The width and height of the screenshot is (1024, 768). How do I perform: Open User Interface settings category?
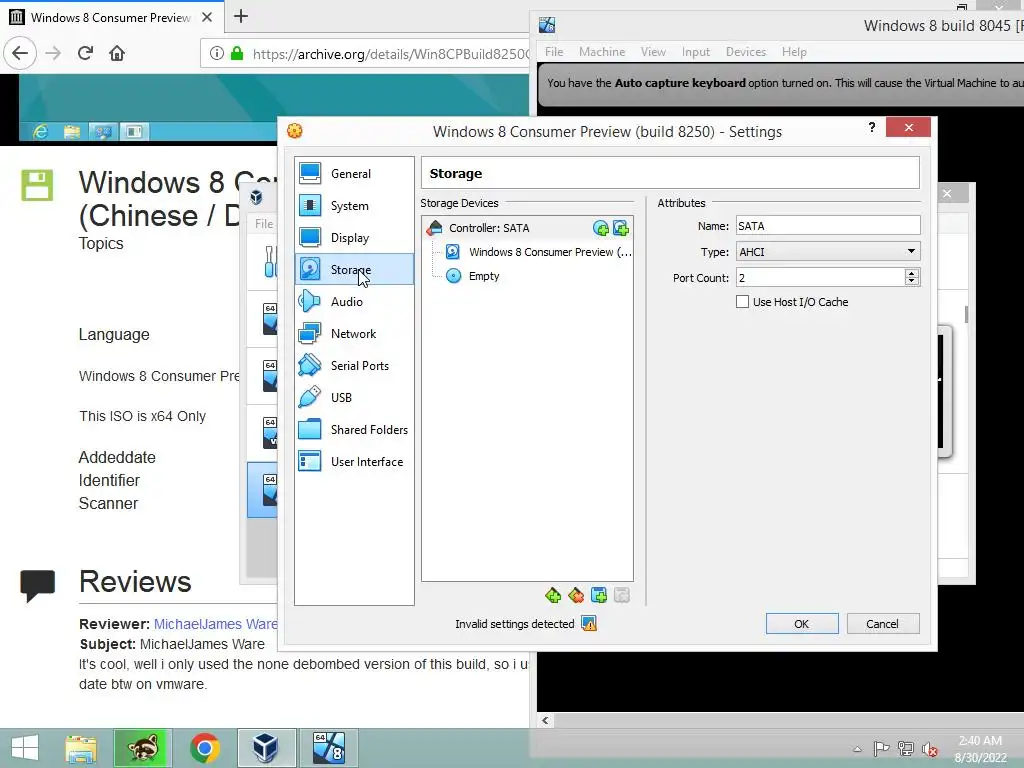(x=354, y=462)
